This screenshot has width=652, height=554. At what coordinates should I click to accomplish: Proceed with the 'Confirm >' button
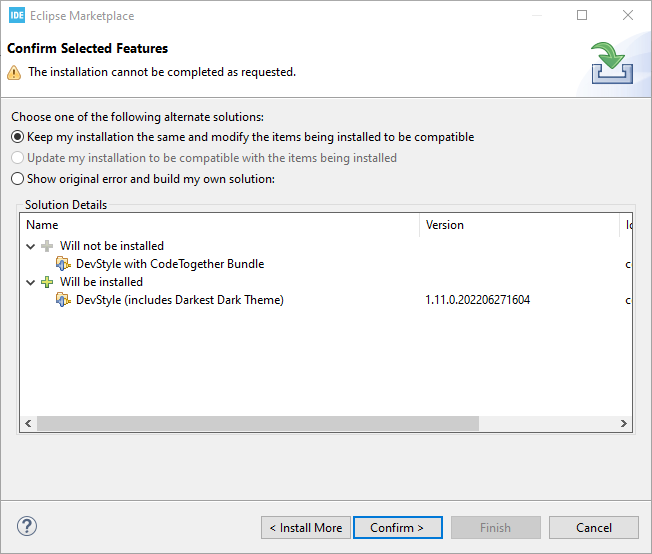point(398,528)
